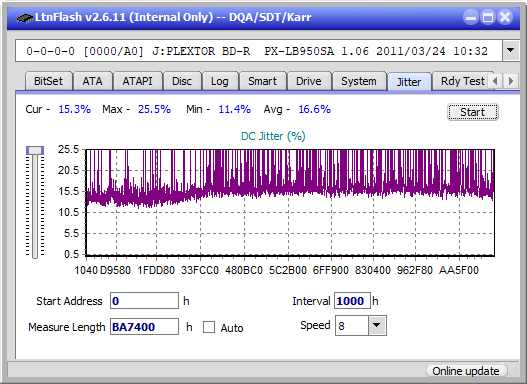The height and width of the screenshot is (384, 527).
Task: Enable the Auto checkbox
Action: (209, 327)
